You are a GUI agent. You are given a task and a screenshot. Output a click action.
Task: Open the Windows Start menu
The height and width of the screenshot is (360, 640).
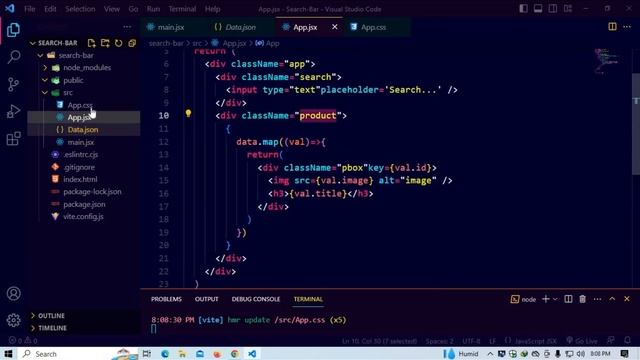click(x=9, y=353)
